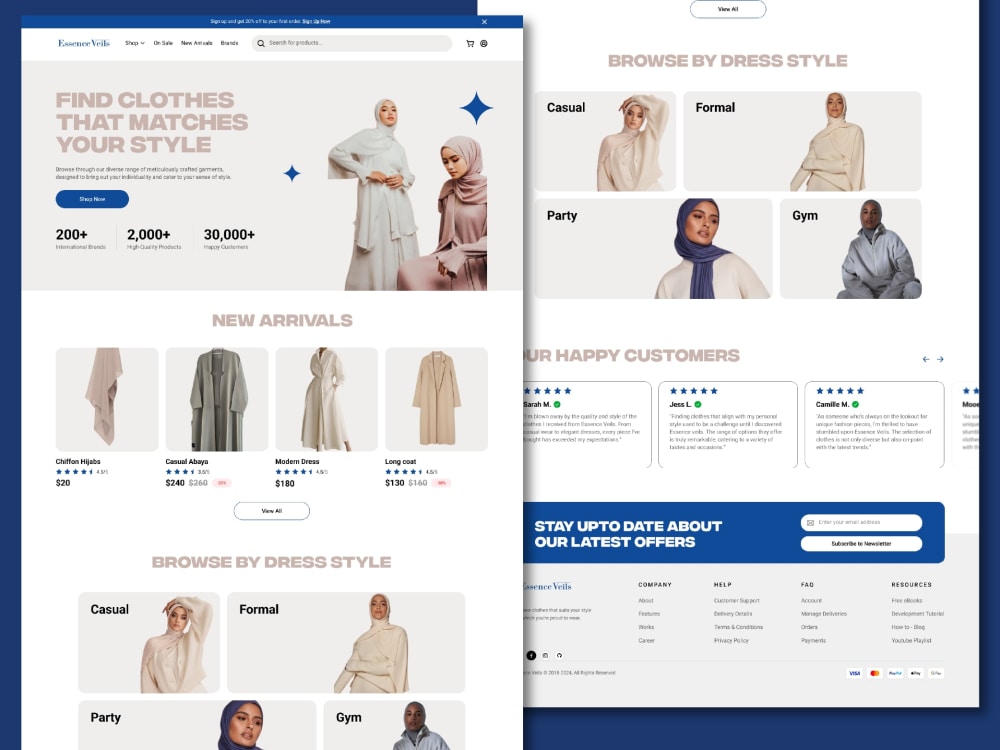
Task: View the Casual Abaya product image
Action: click(x=217, y=399)
